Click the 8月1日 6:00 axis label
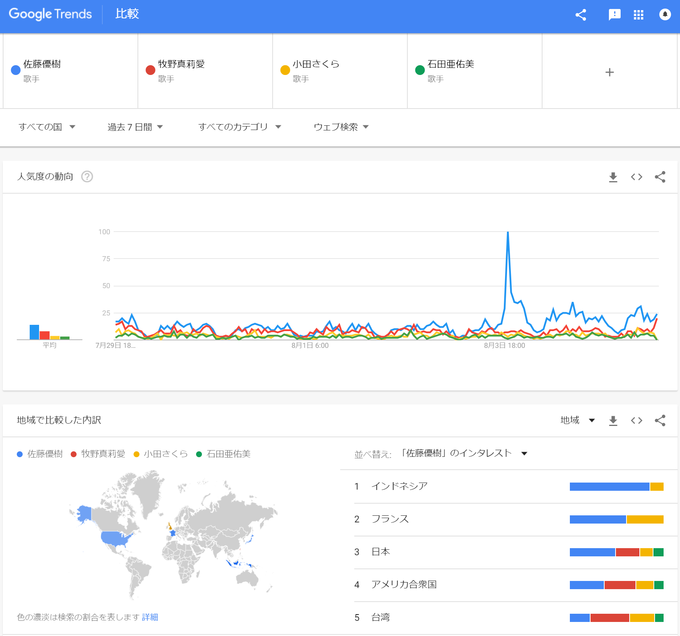The width and height of the screenshot is (680, 636). (310, 346)
